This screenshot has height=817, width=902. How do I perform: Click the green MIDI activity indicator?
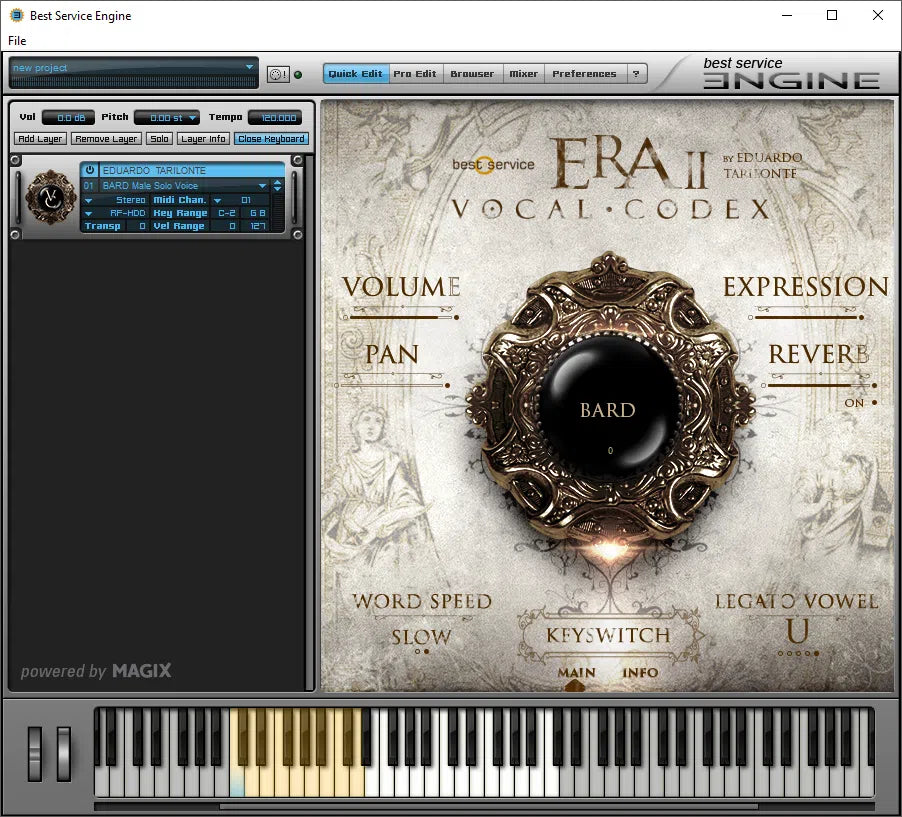(x=299, y=74)
